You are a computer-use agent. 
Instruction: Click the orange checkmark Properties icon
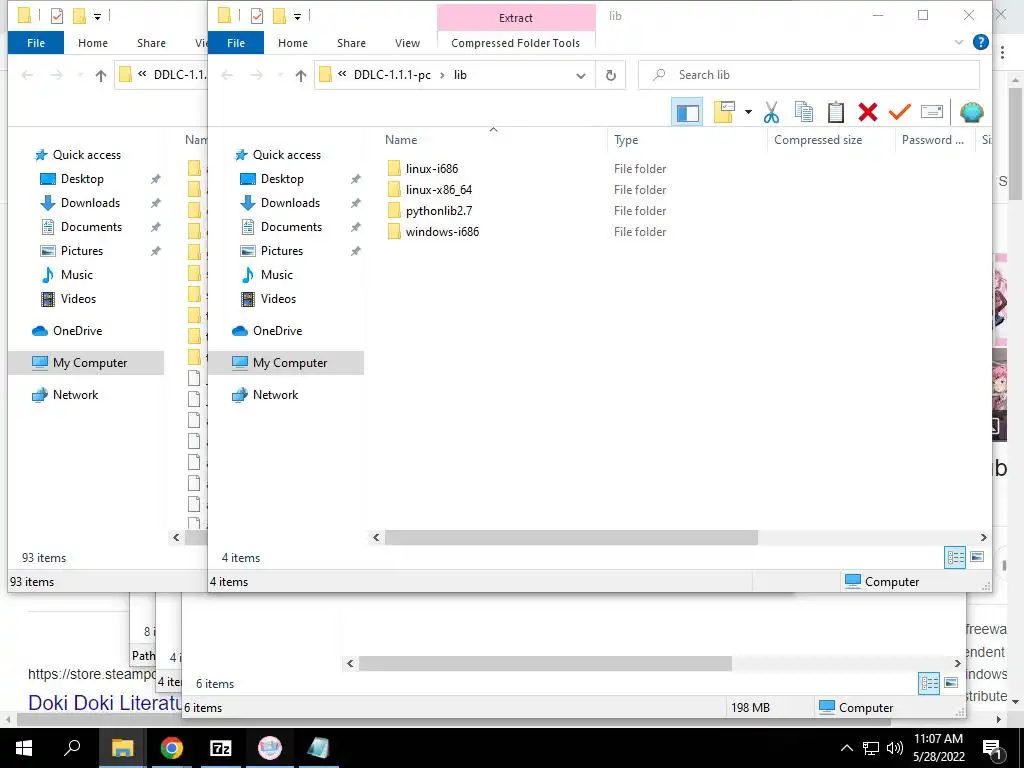click(900, 112)
